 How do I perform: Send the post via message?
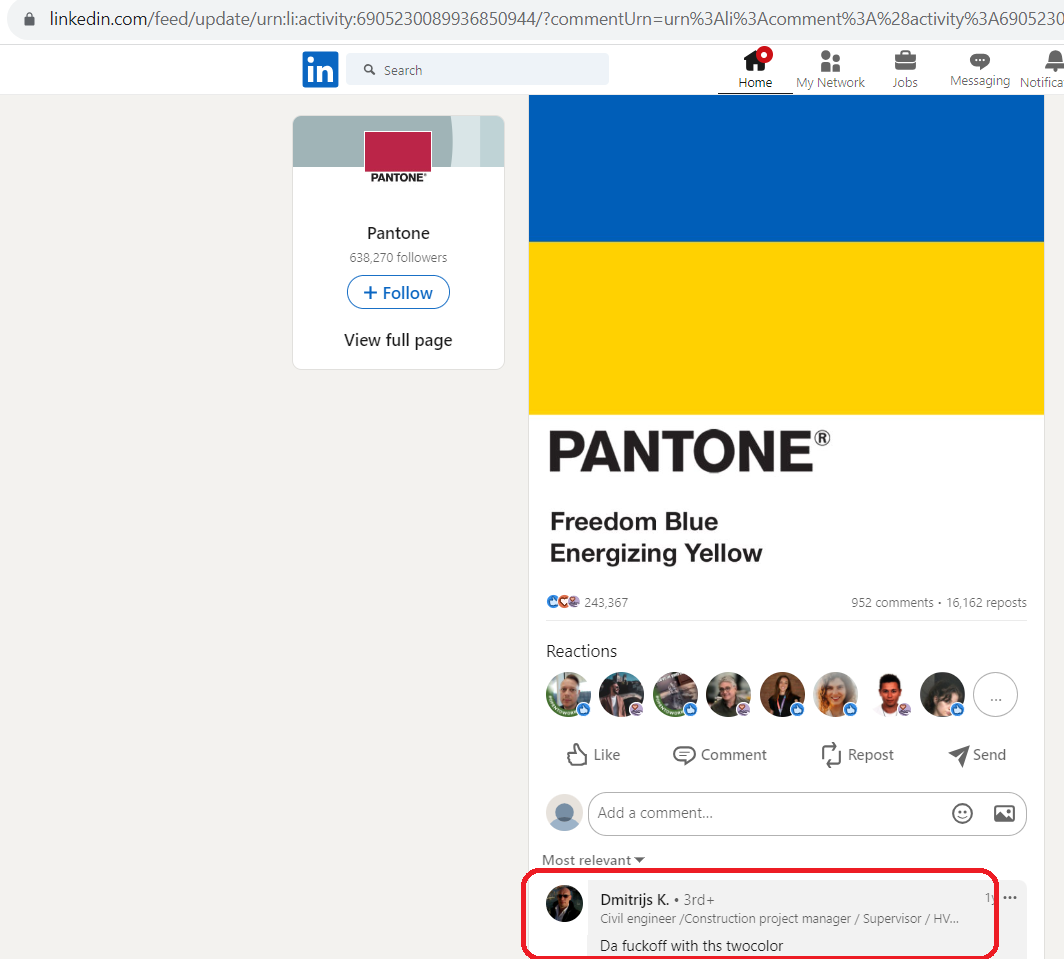point(977,755)
